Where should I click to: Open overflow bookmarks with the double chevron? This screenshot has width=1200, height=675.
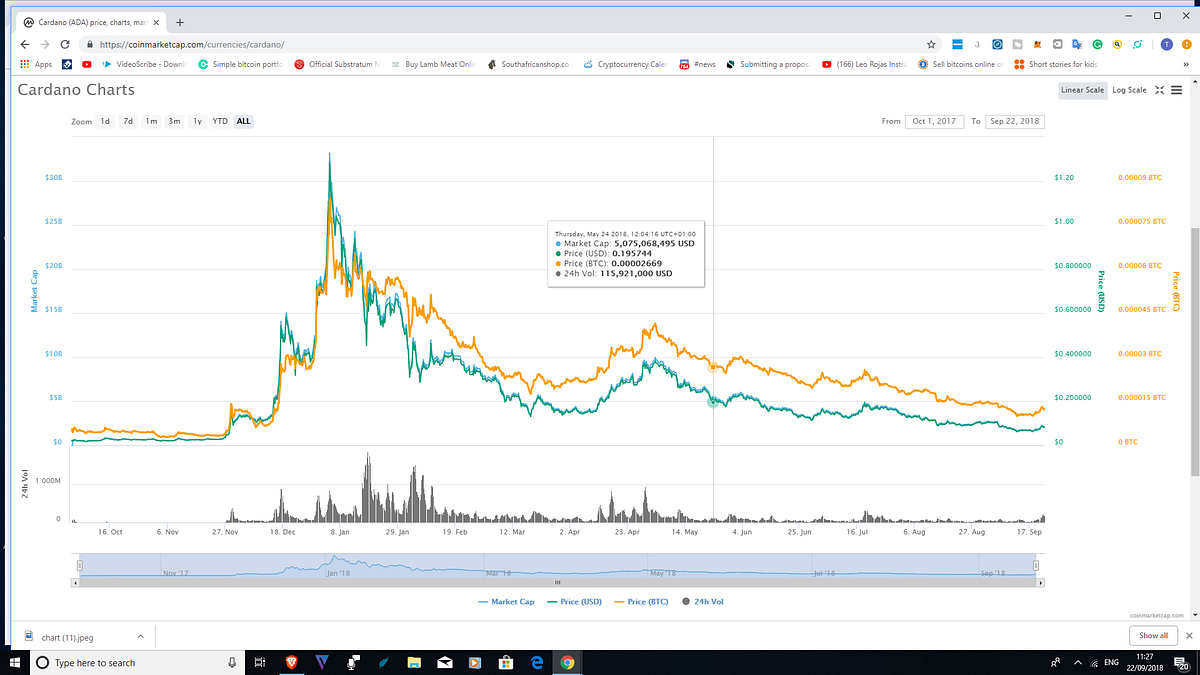click(x=1185, y=63)
